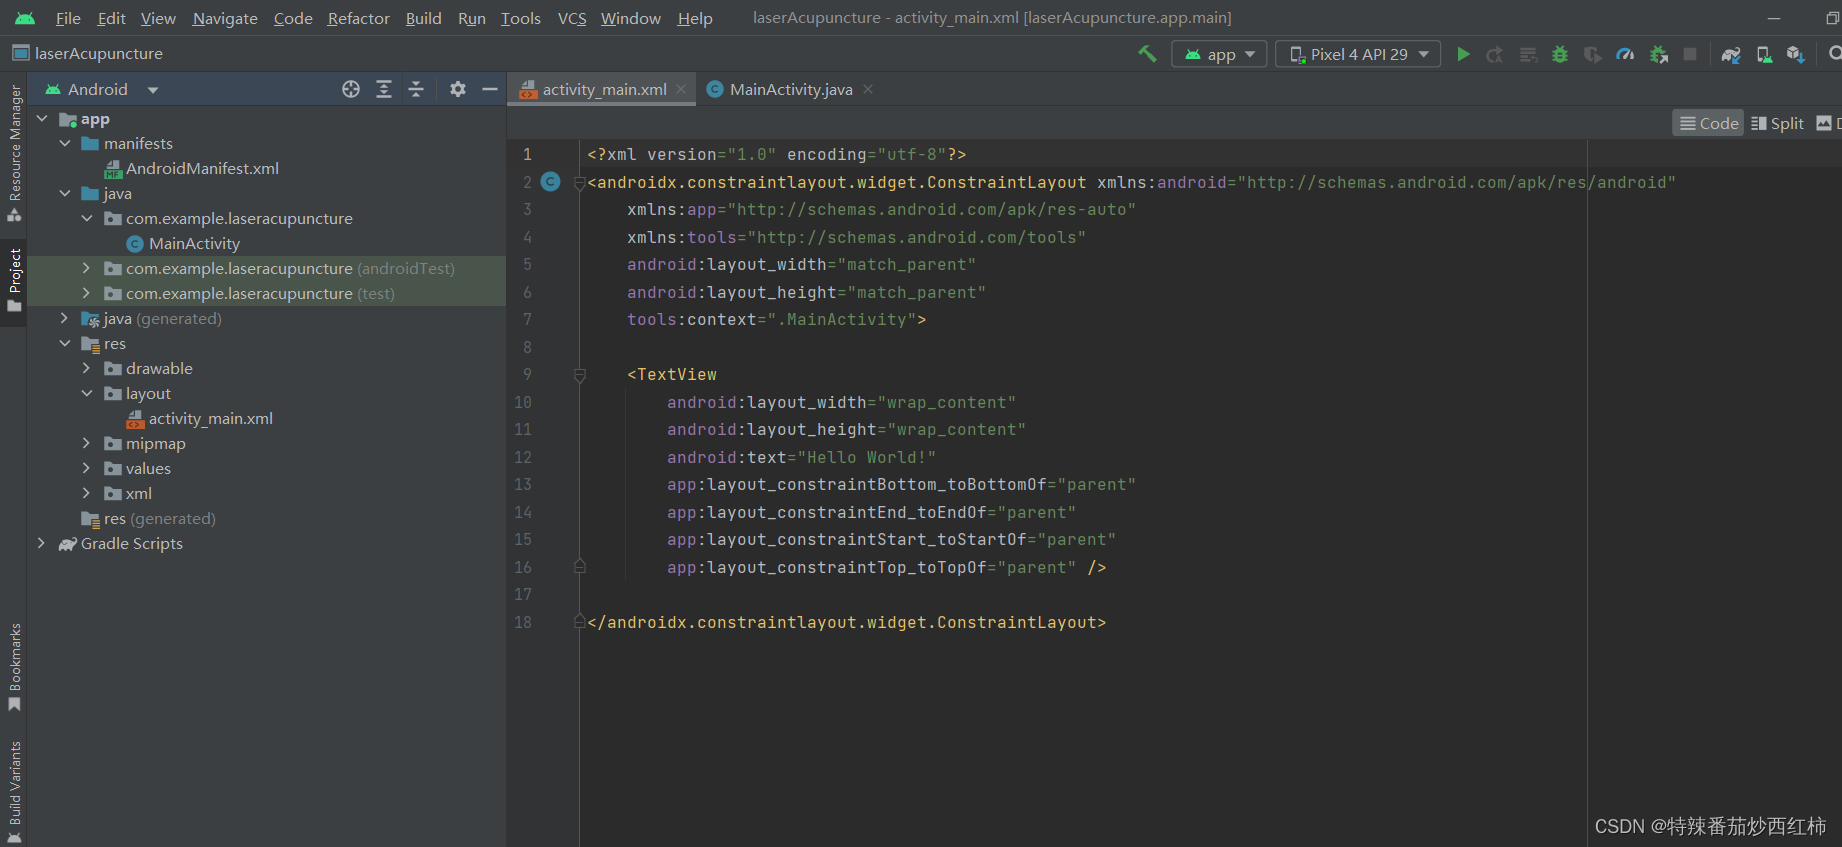Click Collapse All icon in Project panel
The image size is (1842, 847).
pyautogui.click(x=416, y=89)
